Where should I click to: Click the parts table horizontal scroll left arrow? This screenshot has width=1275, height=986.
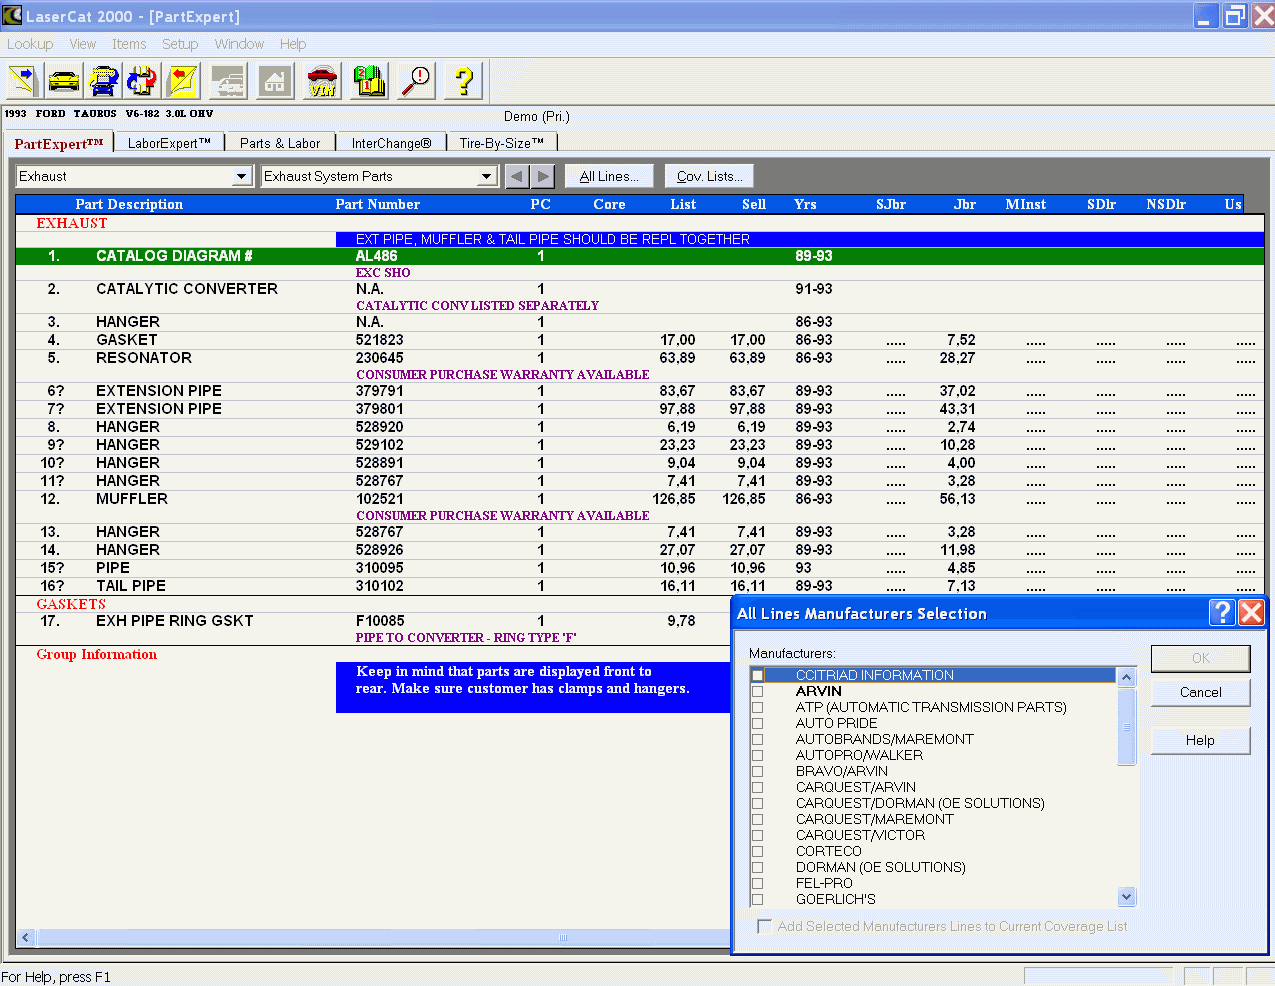tap(26, 938)
